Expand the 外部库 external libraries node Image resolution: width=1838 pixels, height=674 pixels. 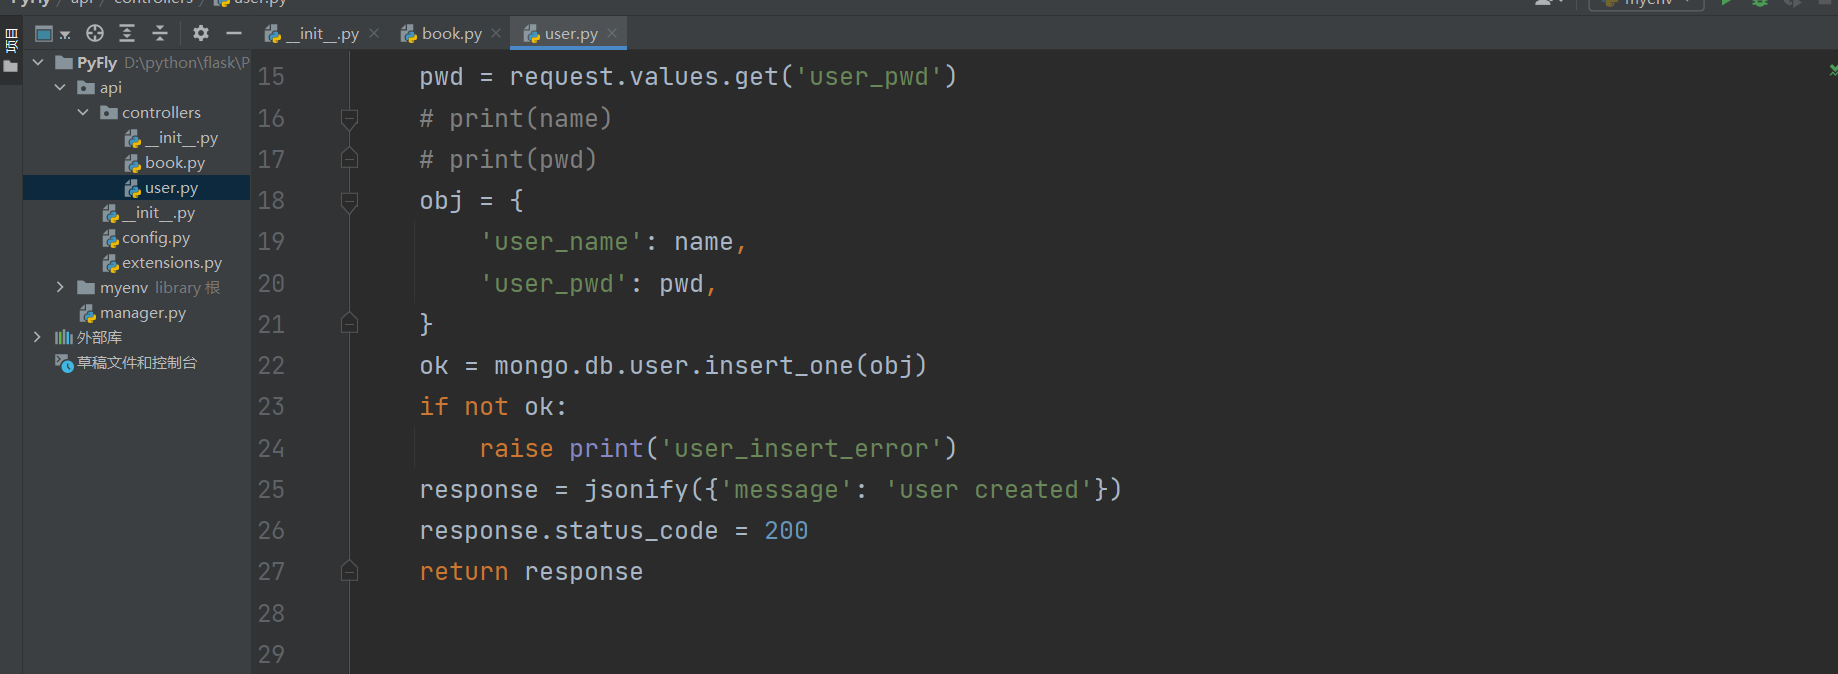coord(37,337)
